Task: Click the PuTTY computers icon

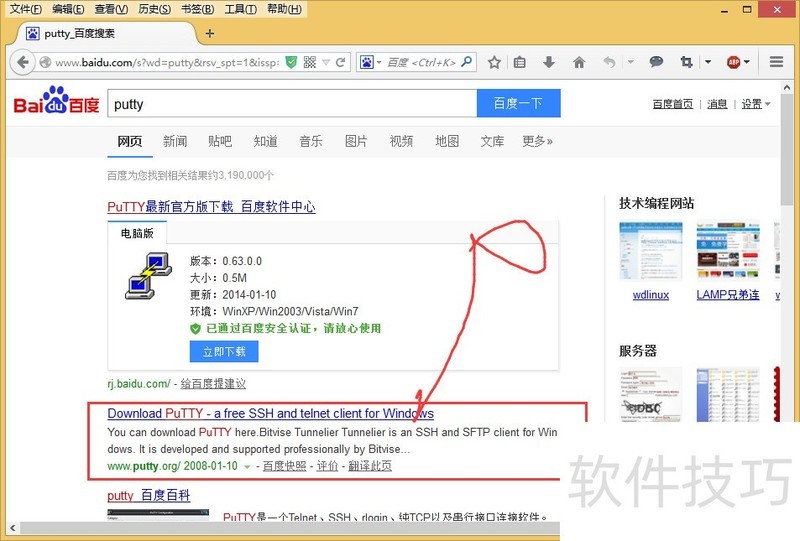Action: (x=148, y=276)
